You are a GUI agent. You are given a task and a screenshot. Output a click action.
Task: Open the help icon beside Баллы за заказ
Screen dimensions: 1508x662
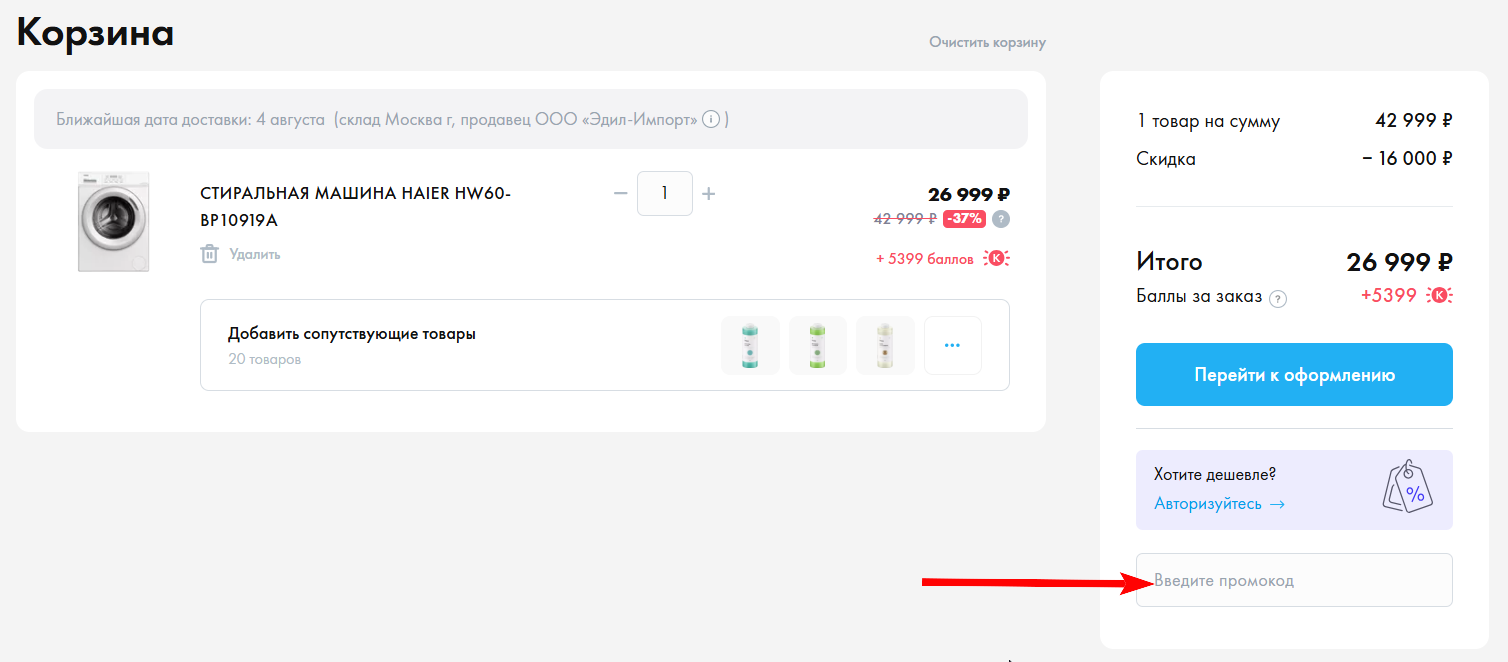pyautogui.click(x=1279, y=297)
